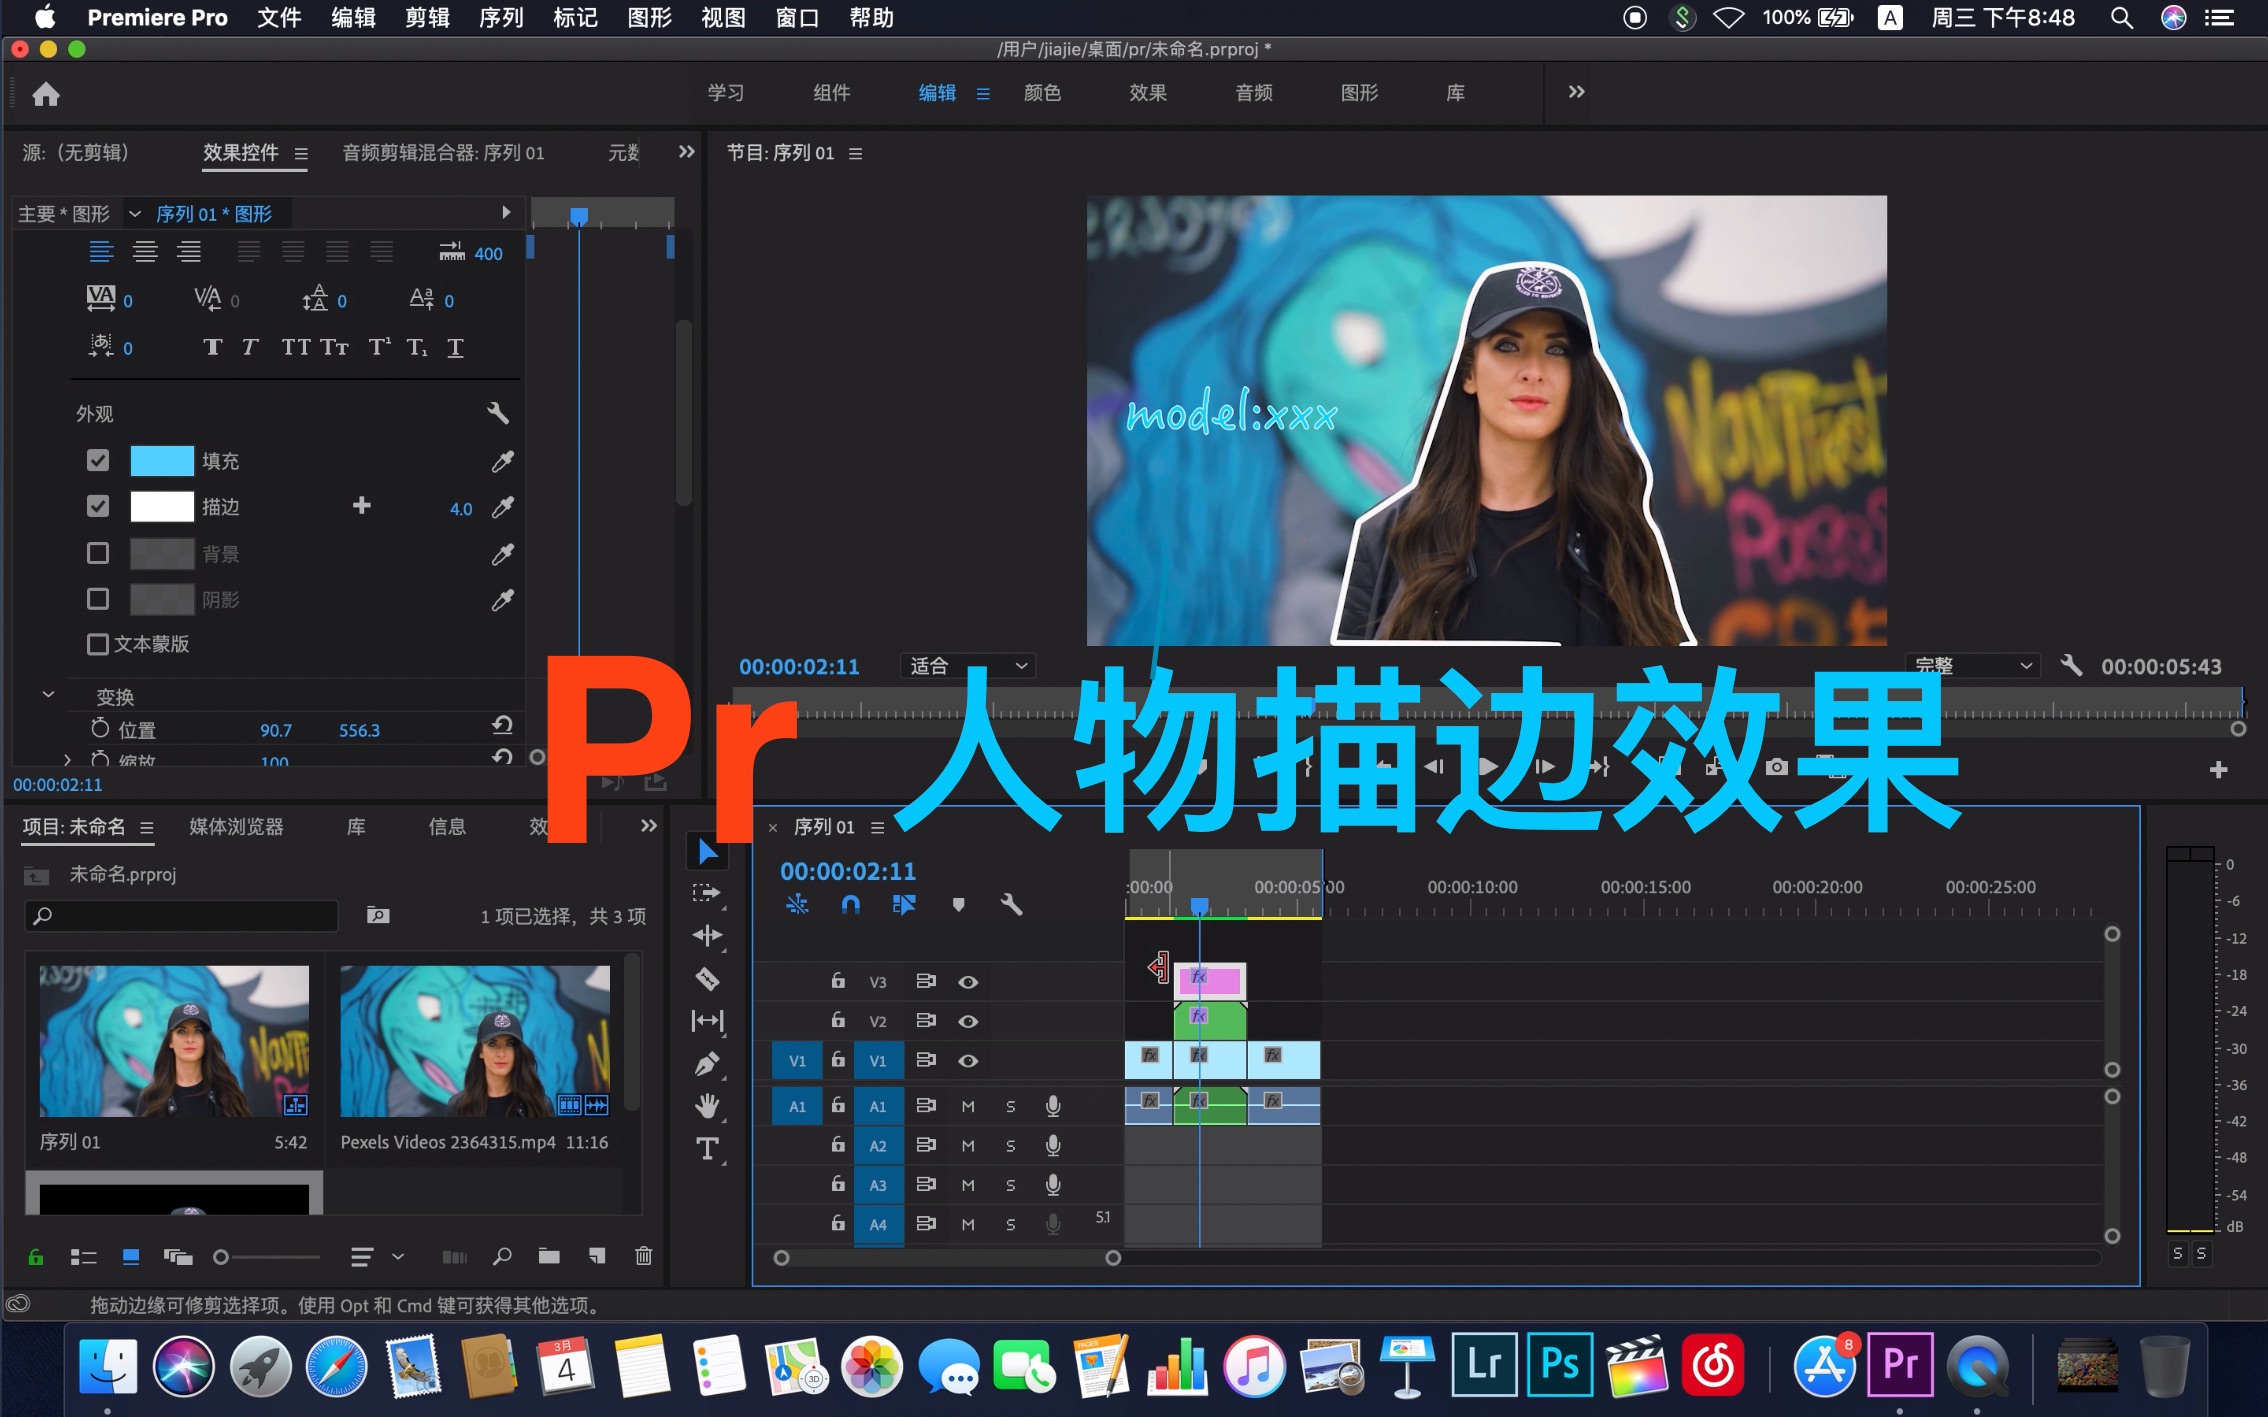Open the 完整 playback resolution dropdown
Image resolution: width=2268 pixels, height=1417 pixels.
point(1970,665)
